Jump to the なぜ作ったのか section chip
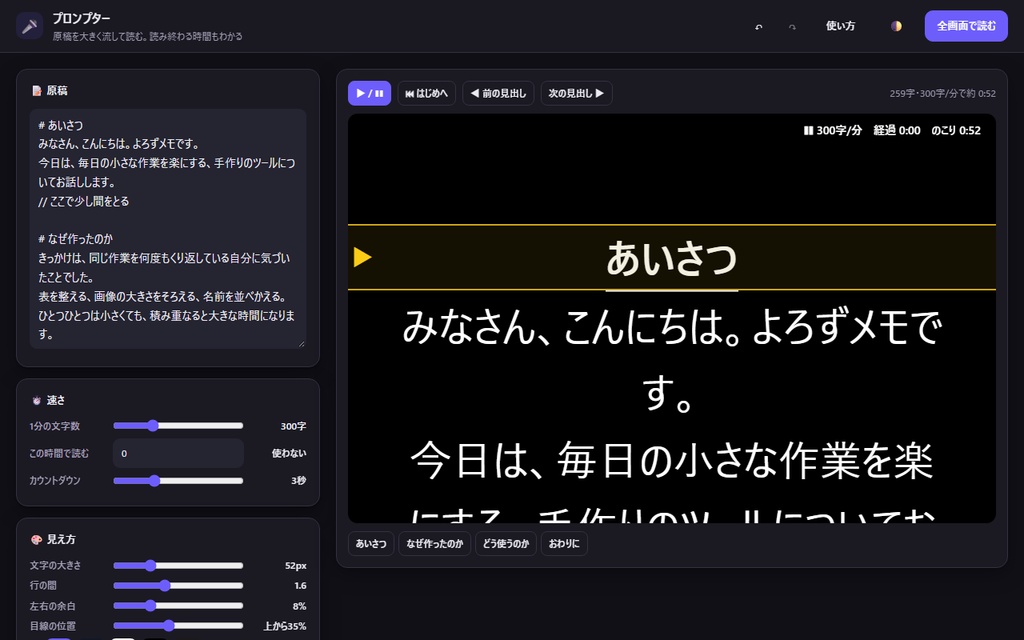1024x640 pixels. [434, 543]
